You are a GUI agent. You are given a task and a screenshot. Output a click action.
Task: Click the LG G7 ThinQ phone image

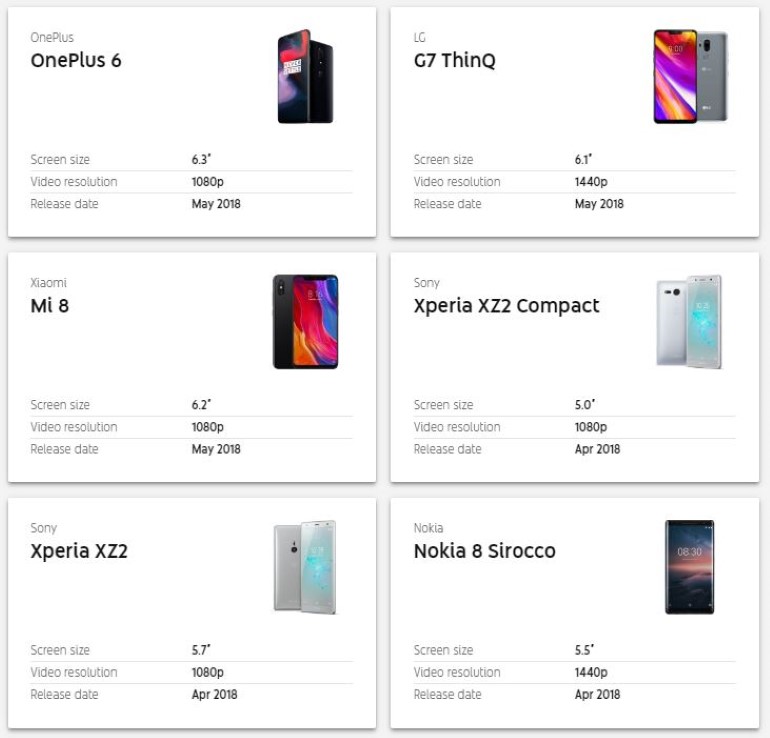point(690,77)
